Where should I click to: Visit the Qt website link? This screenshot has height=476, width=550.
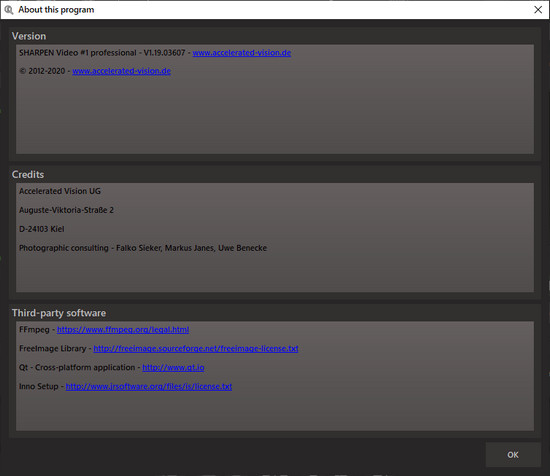pyautogui.click(x=173, y=368)
